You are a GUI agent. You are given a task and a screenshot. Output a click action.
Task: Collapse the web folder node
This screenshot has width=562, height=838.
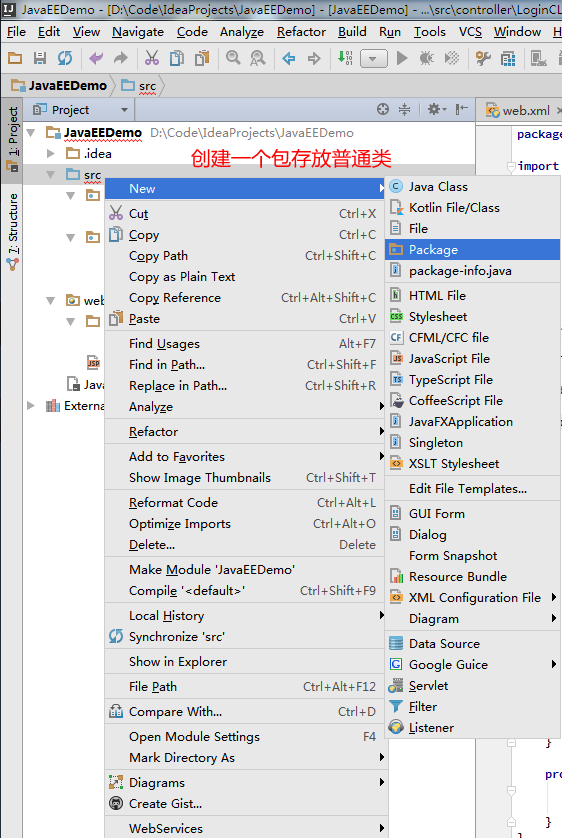(51, 300)
